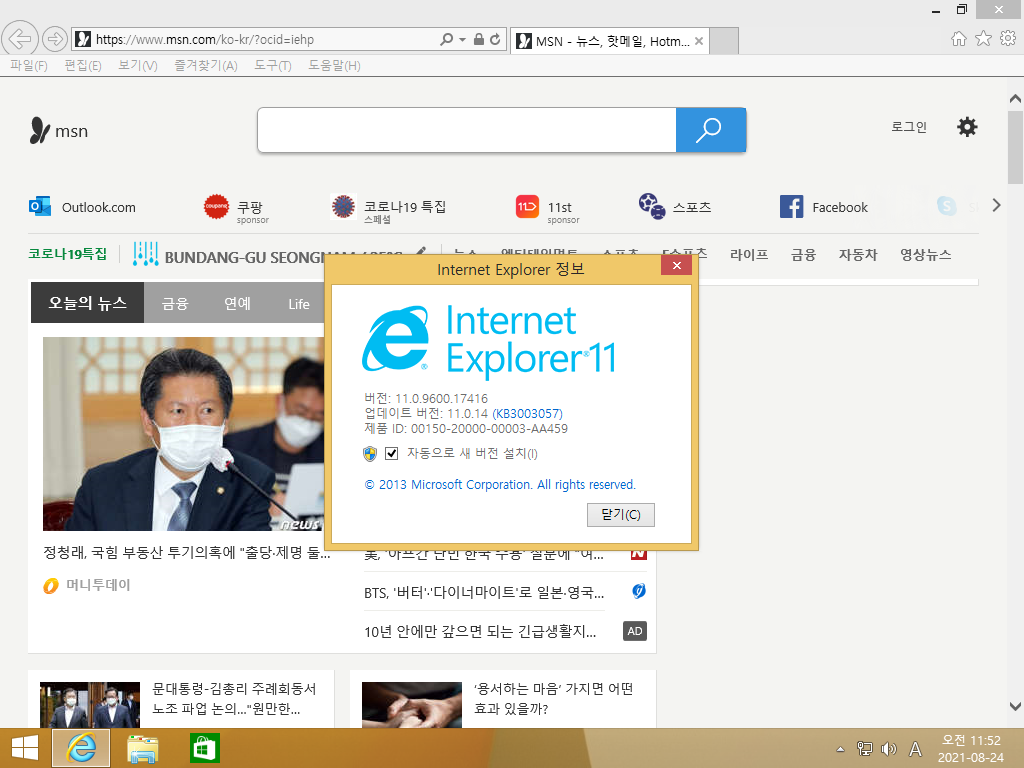Open the 도구(T) menu
The height and width of the screenshot is (768, 1024).
click(273, 65)
